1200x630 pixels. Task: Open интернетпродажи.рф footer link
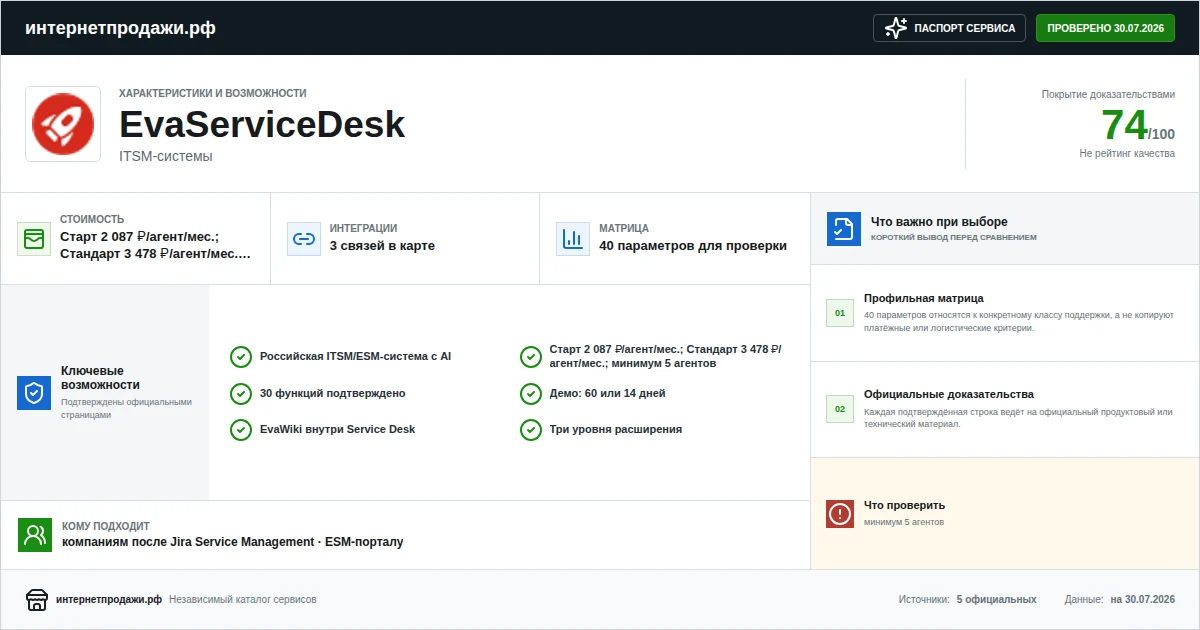(109, 599)
